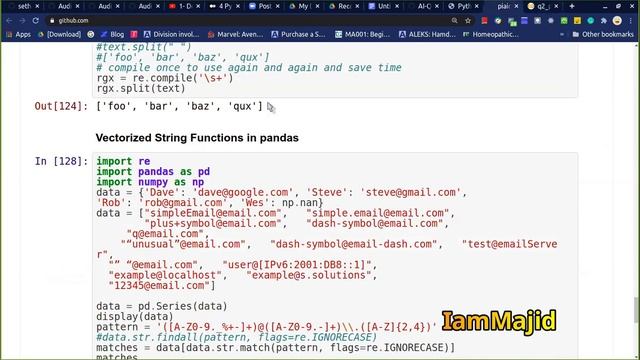Open the 'Marvel: Aven...' bookmark
The height and width of the screenshot is (360, 640).
236,35
